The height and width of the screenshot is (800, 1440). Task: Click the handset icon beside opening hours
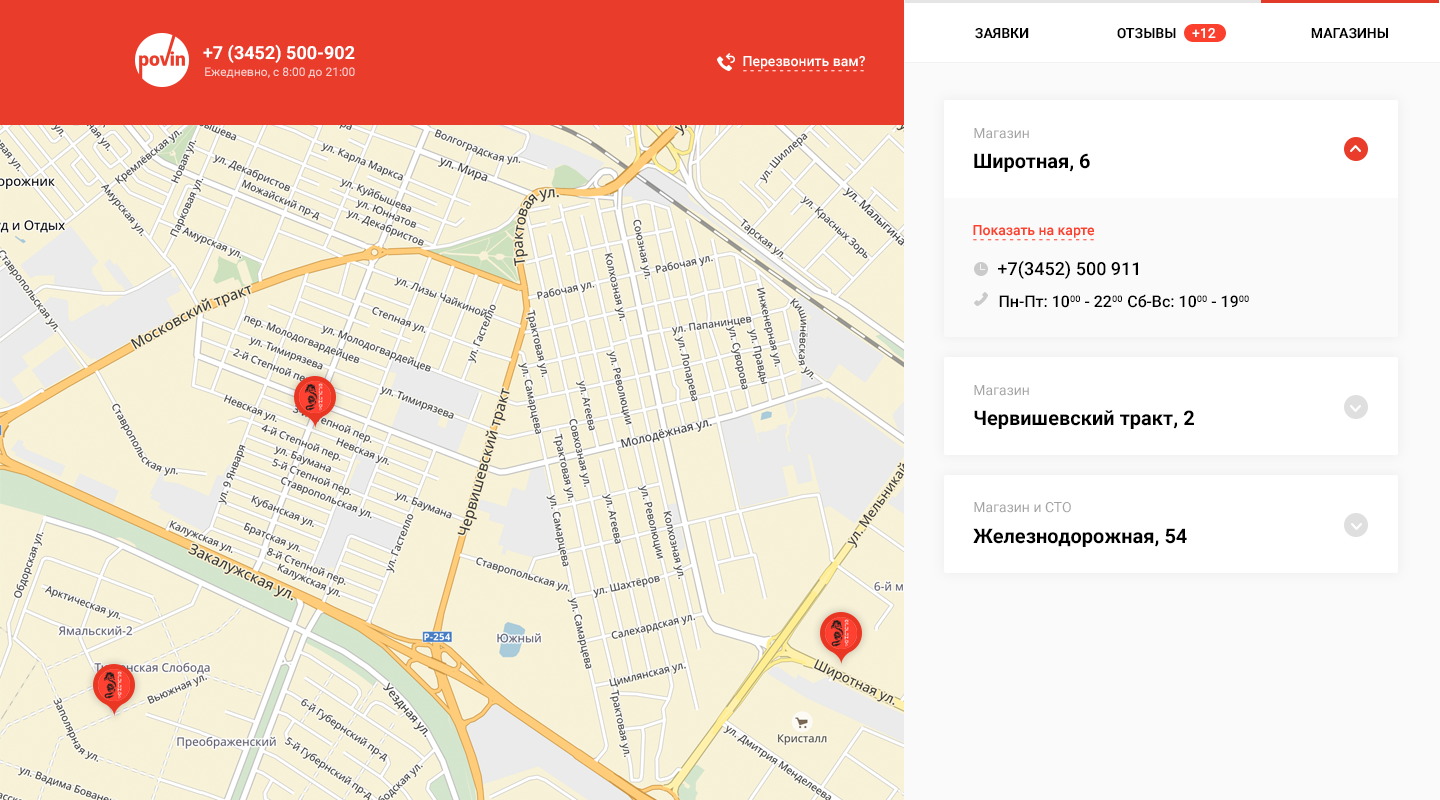point(980,299)
